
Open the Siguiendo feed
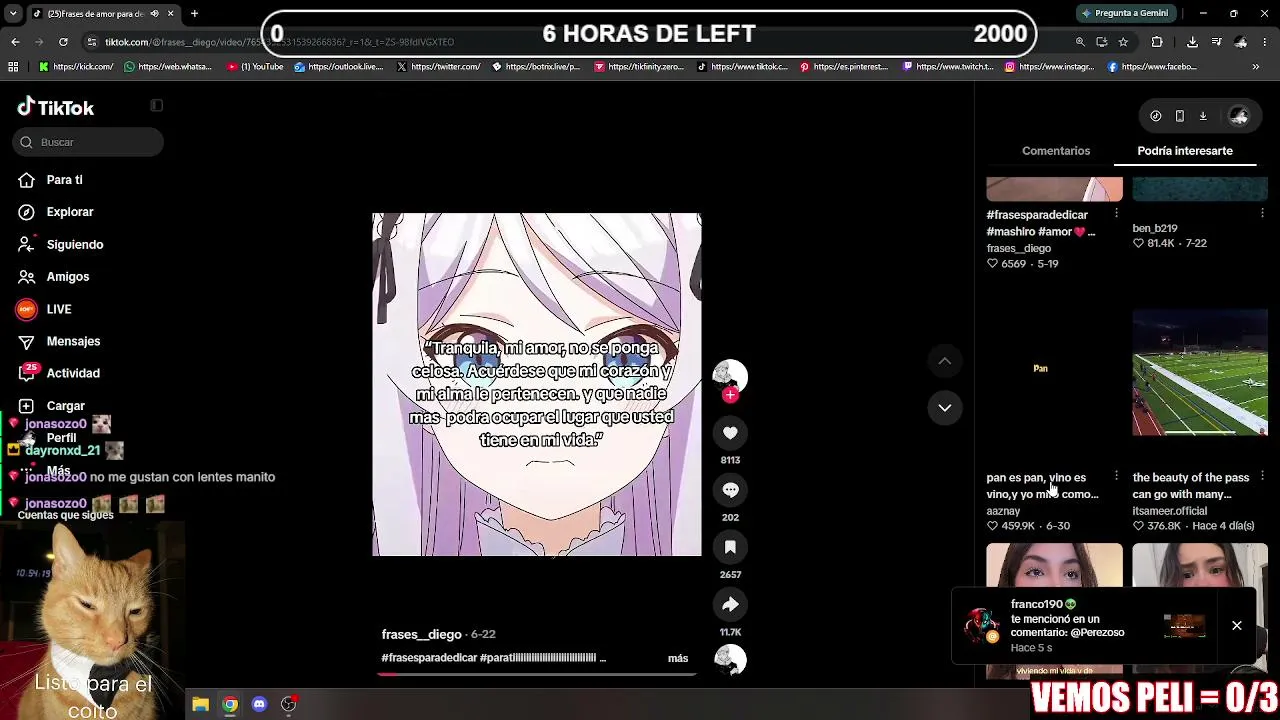point(60,244)
